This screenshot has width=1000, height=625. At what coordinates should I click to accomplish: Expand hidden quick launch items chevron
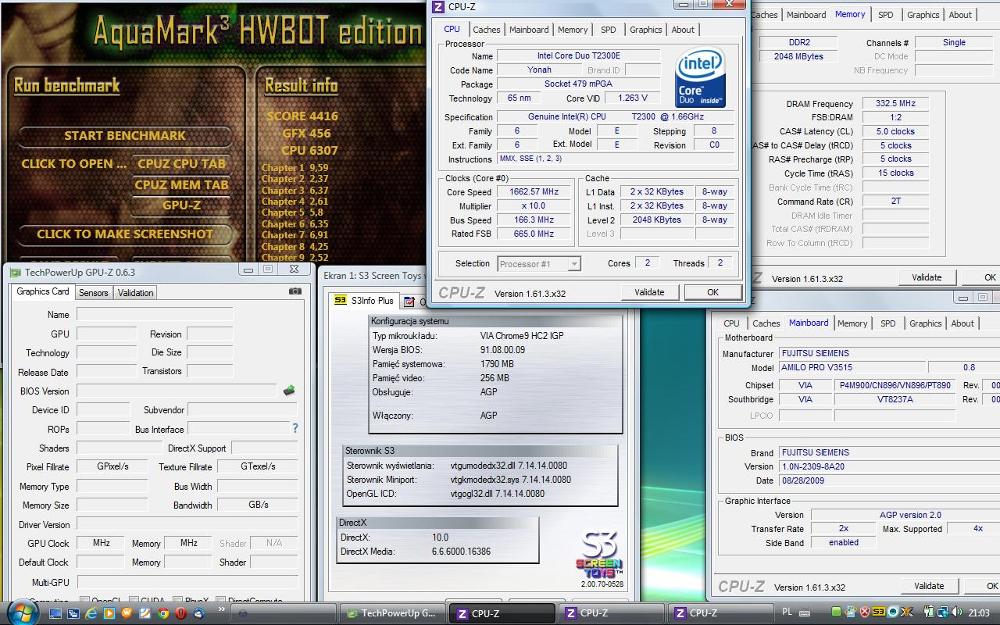tap(221, 609)
